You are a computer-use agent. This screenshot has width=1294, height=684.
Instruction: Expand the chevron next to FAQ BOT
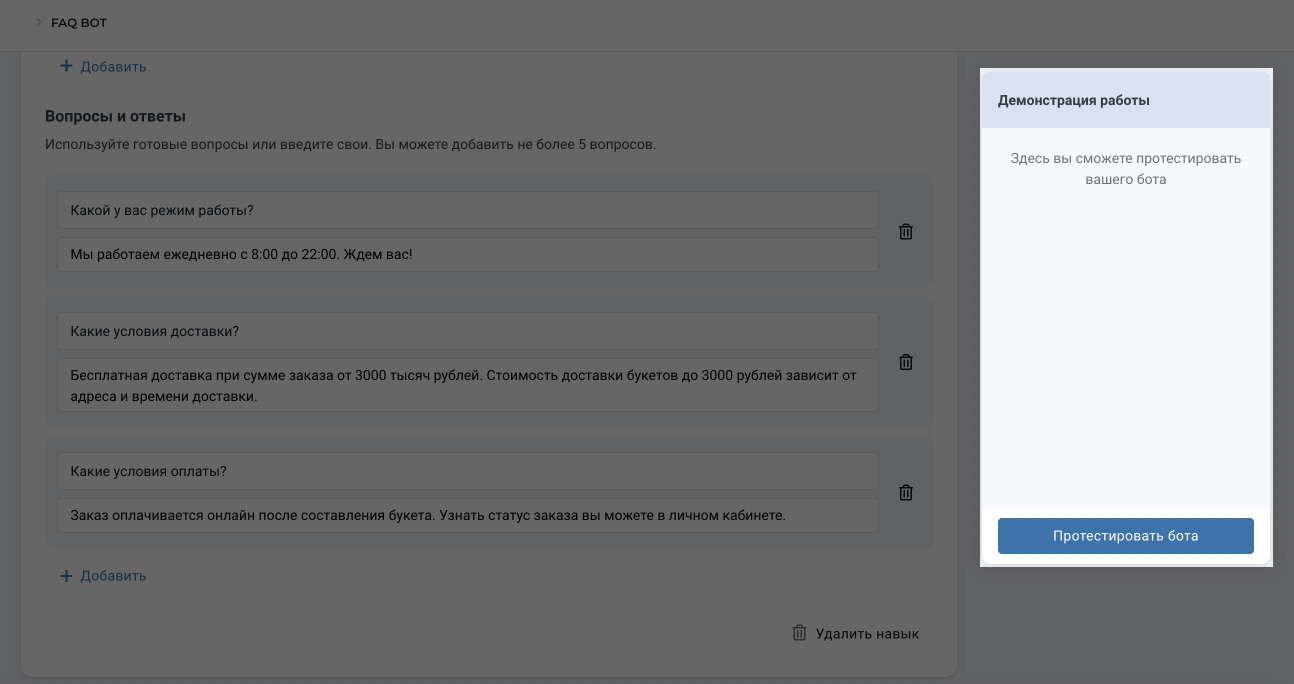click(x=39, y=23)
